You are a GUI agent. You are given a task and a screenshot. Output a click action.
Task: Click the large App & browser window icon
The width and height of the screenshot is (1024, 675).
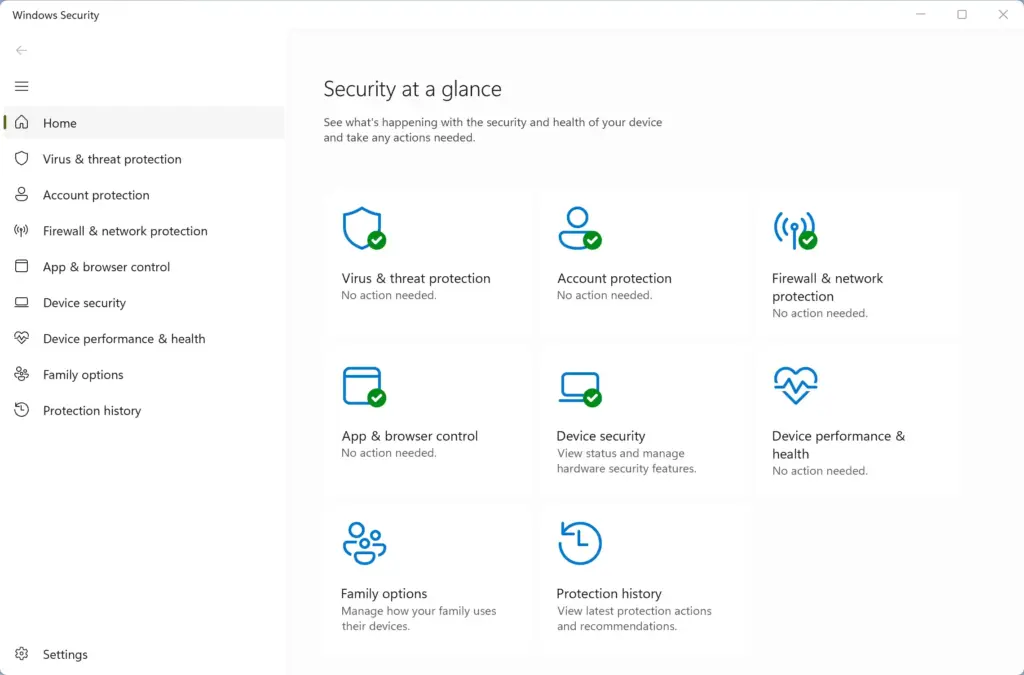[364, 386]
